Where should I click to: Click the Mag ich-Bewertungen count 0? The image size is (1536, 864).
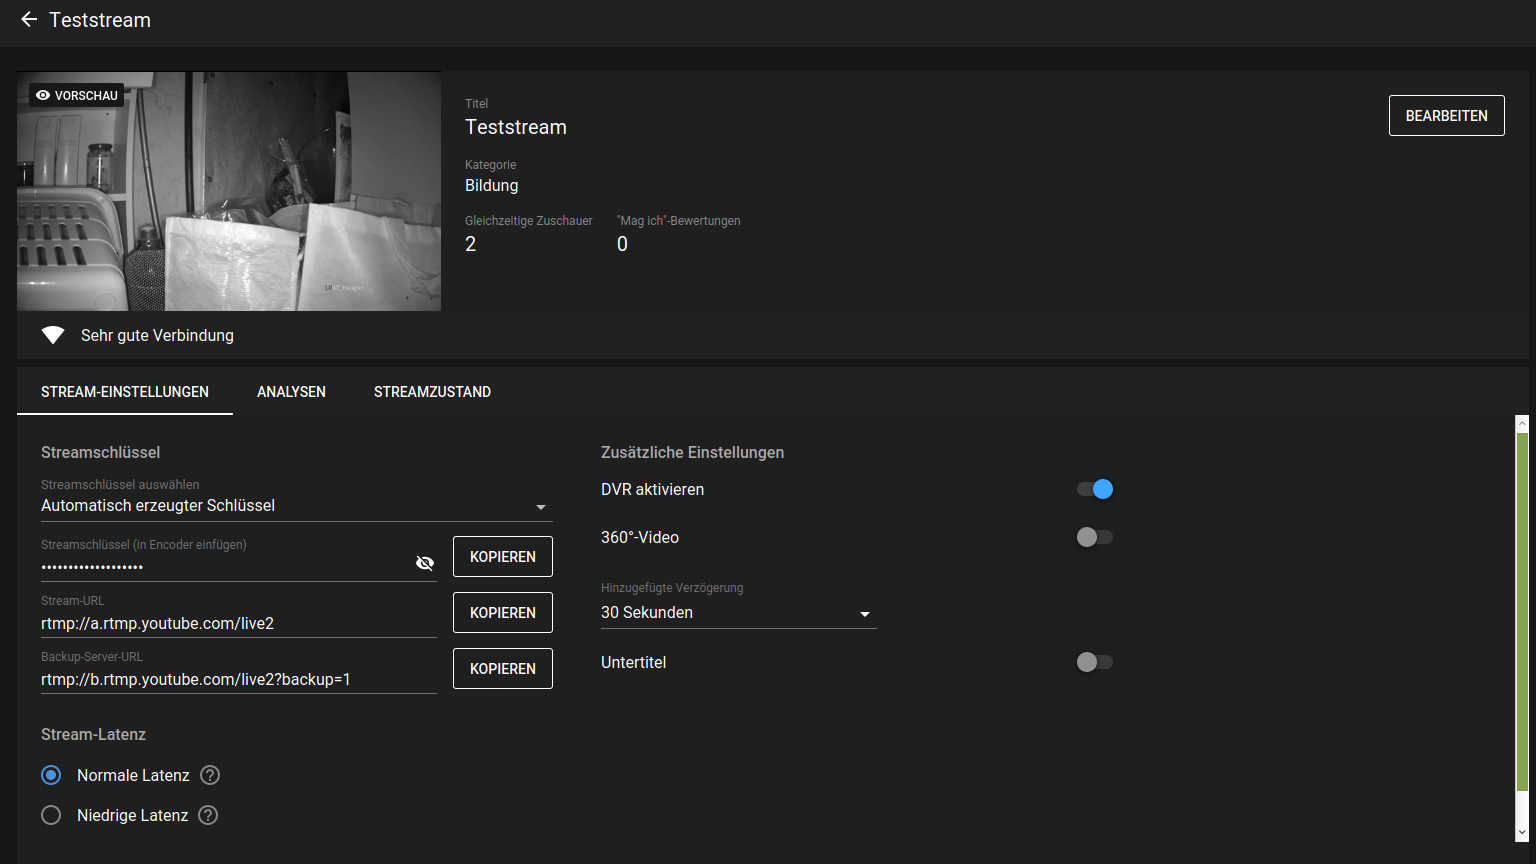pos(622,244)
